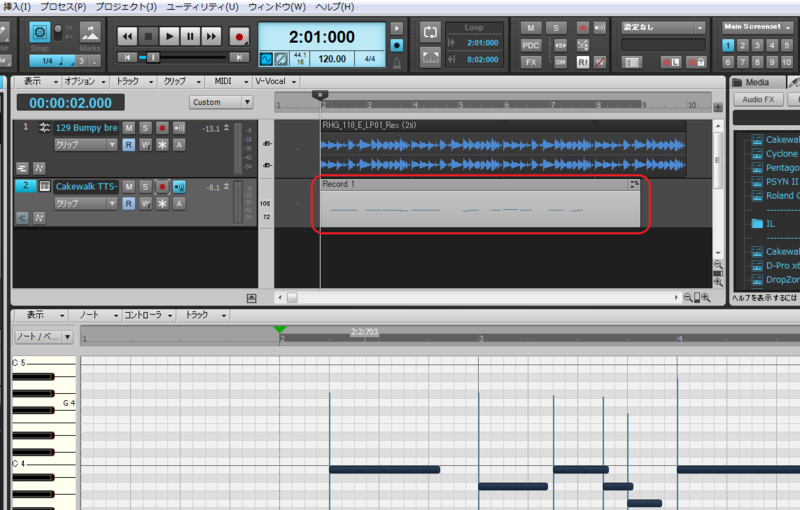Open the コントローラ menu in piano roll
This screenshot has height=510, width=800.
click(x=148, y=315)
